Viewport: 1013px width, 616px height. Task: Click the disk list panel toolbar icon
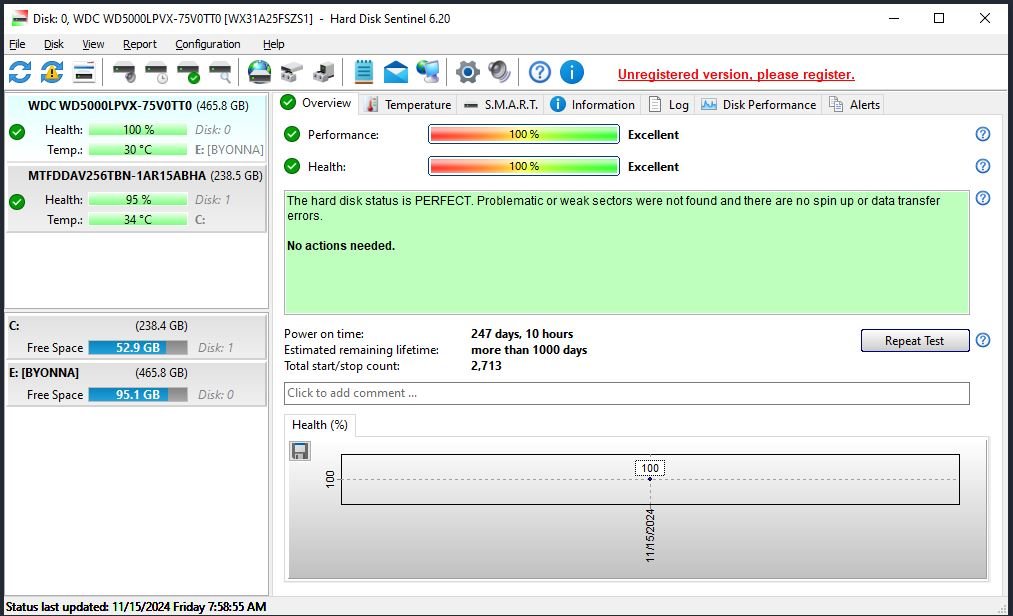[84, 72]
